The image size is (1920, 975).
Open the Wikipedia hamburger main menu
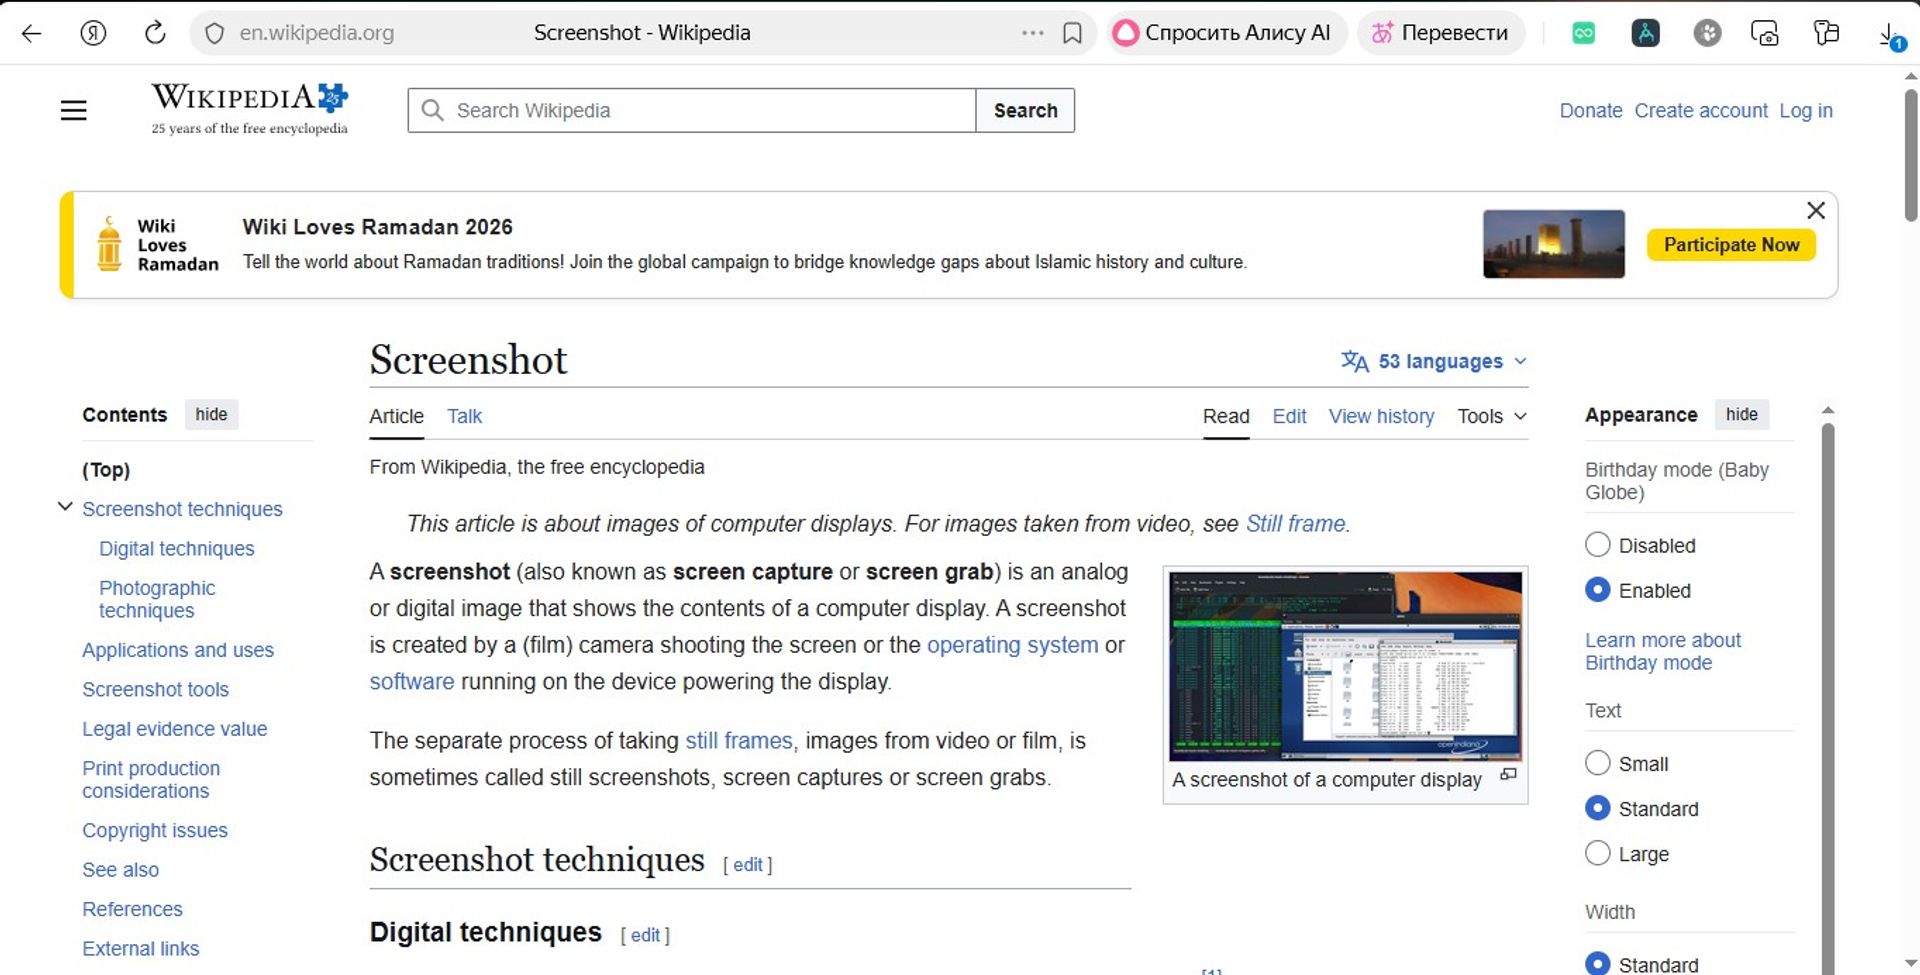click(73, 110)
